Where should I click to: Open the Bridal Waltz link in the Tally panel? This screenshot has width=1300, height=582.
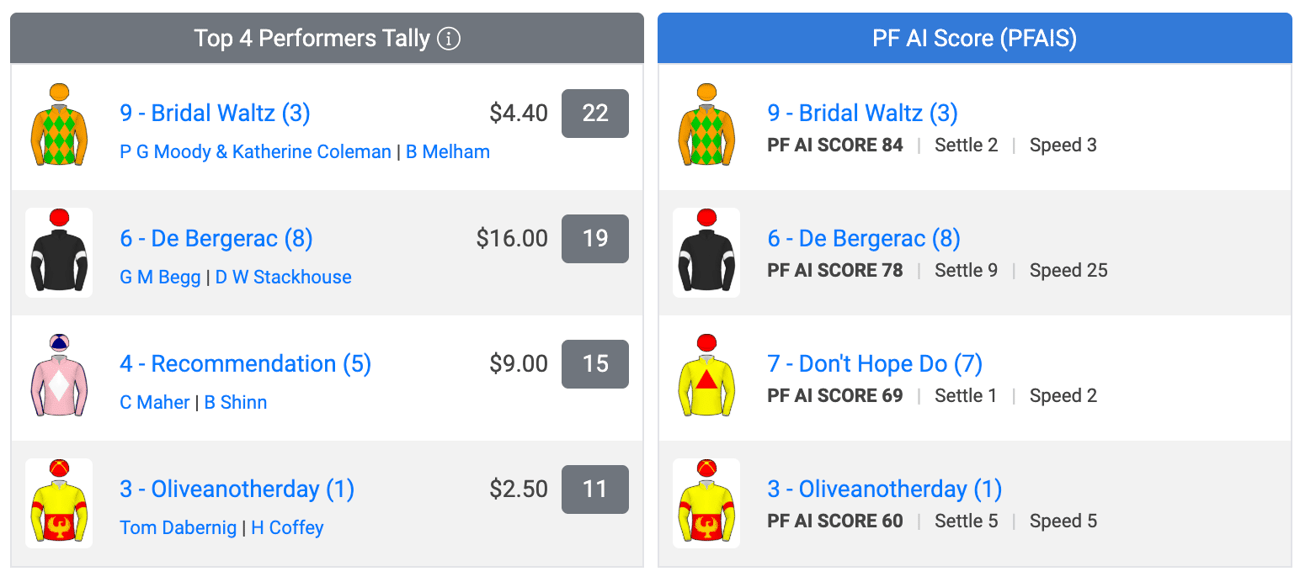tap(215, 113)
